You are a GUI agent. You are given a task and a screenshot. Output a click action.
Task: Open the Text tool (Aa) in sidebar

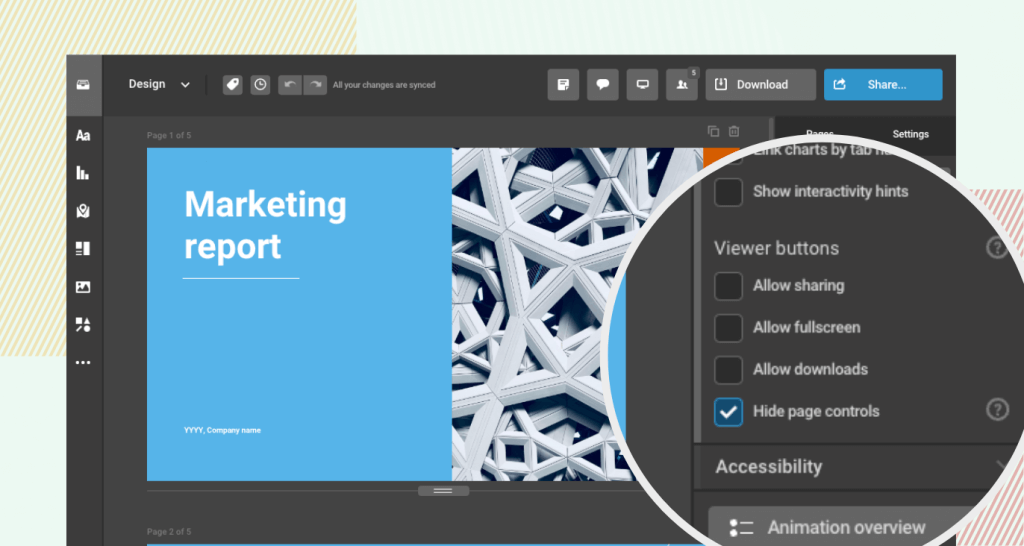(x=83, y=135)
